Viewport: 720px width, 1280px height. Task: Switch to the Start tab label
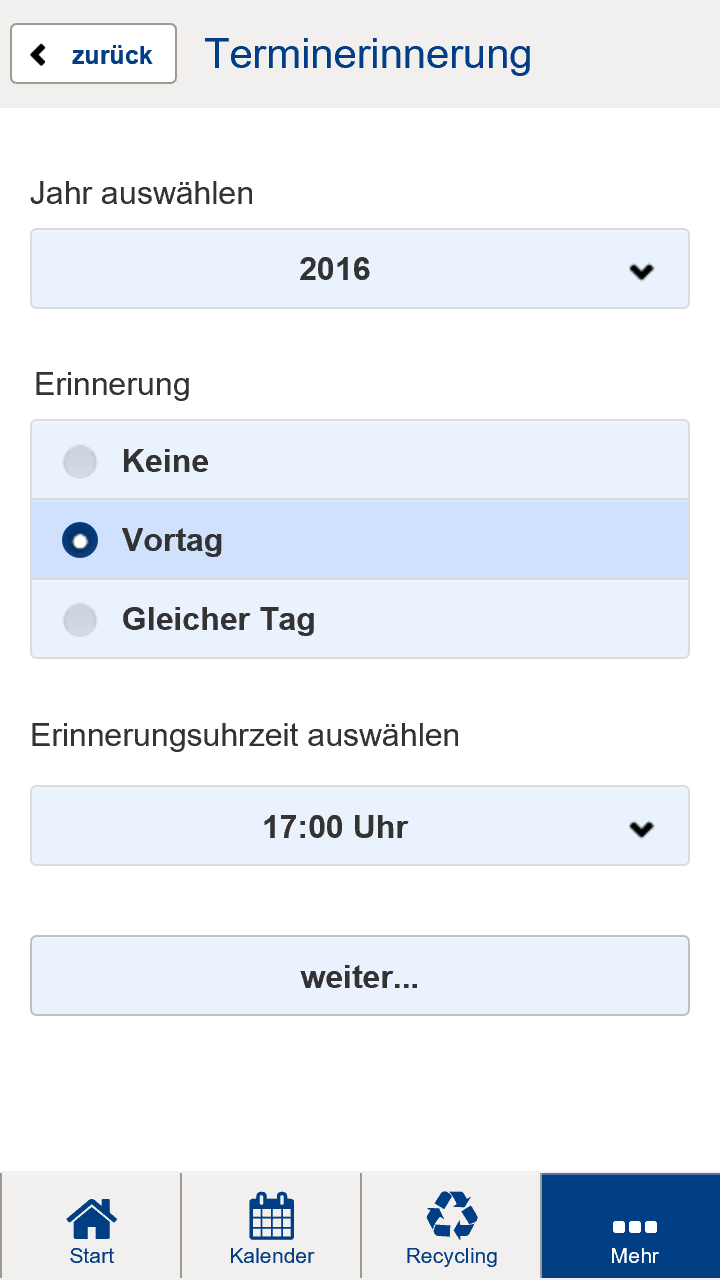(x=91, y=1256)
